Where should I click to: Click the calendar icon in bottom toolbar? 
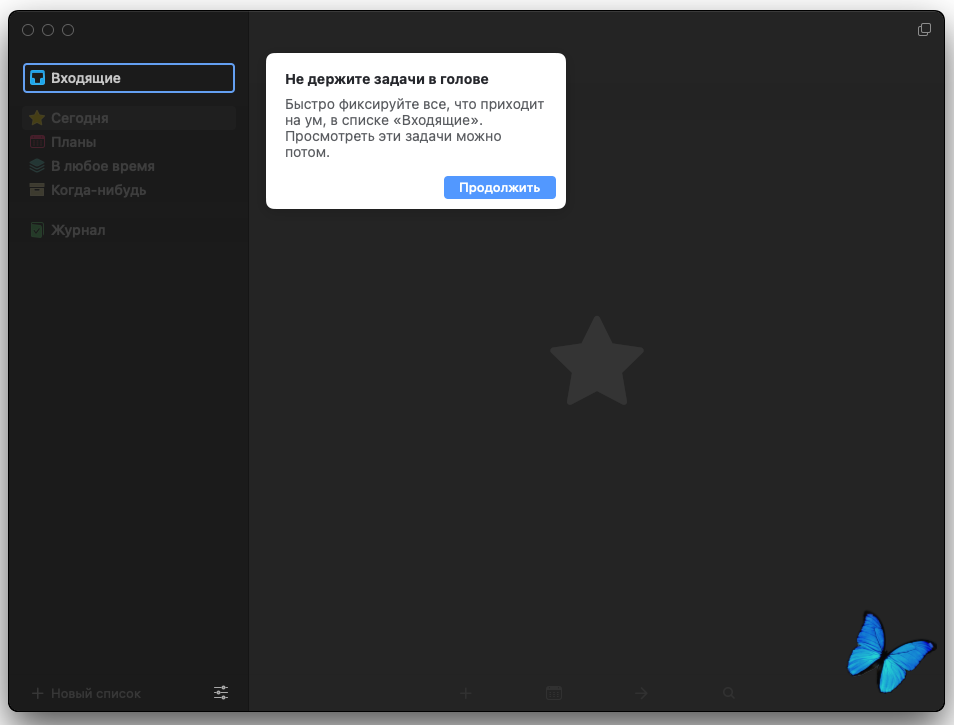[554, 693]
